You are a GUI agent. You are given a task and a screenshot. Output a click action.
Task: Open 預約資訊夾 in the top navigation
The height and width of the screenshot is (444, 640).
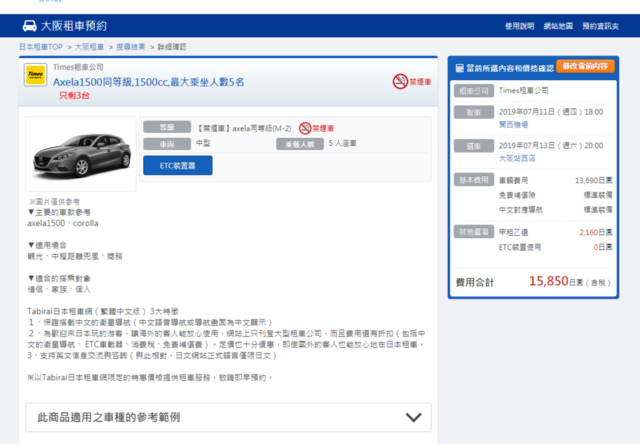[600, 26]
